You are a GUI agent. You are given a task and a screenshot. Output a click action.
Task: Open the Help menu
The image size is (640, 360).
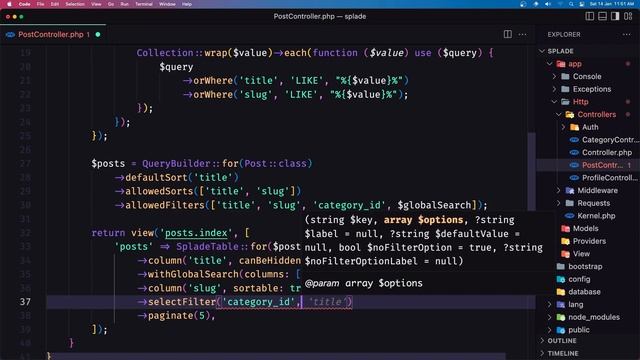(187, 4)
